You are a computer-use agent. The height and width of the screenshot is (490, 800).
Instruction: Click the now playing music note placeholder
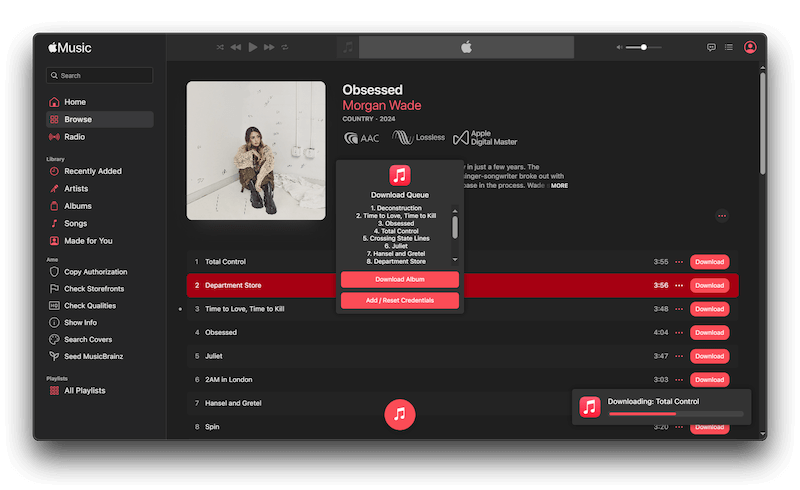click(x=348, y=47)
